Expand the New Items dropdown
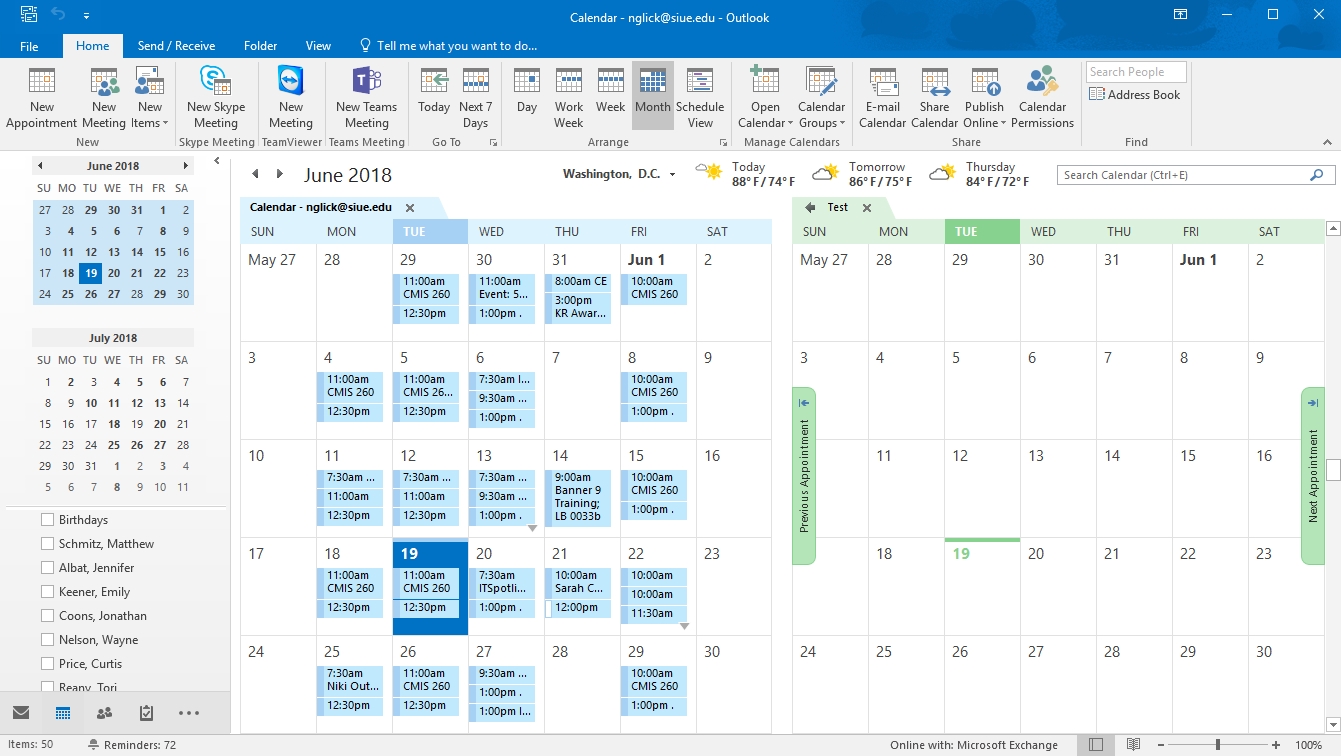This screenshot has width=1341, height=756. [150, 116]
